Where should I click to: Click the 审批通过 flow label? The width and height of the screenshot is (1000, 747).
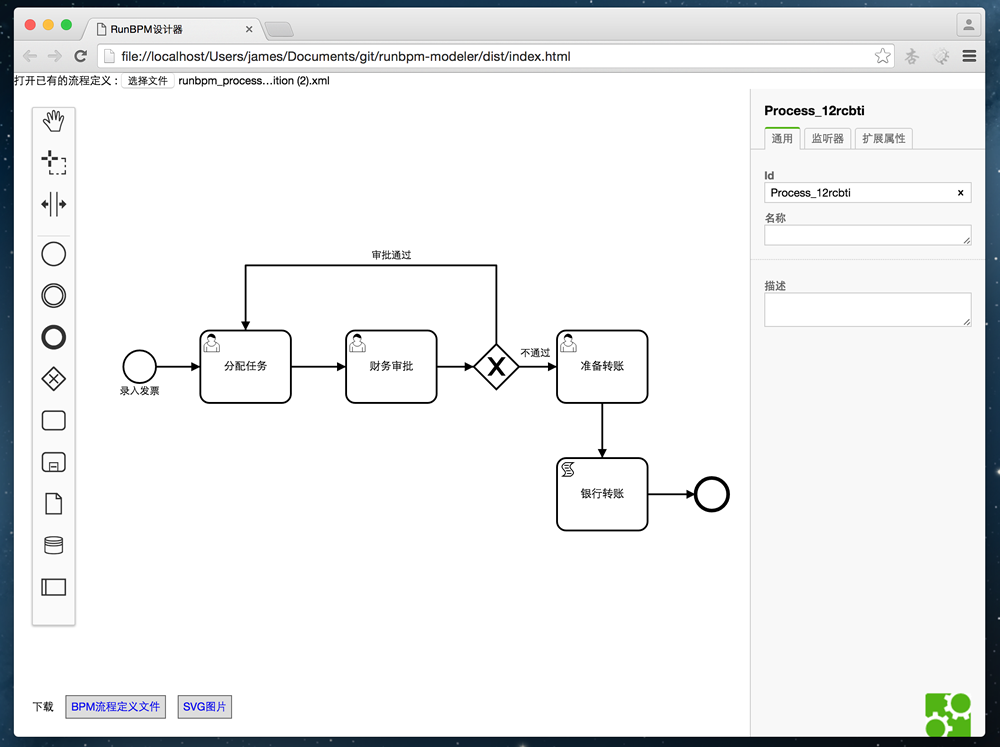point(392,255)
